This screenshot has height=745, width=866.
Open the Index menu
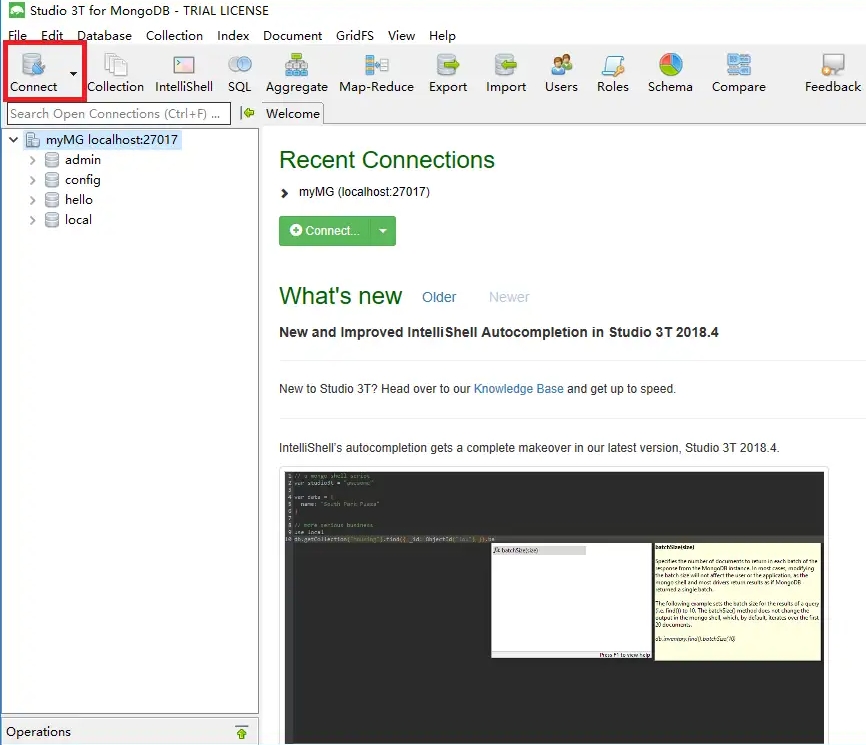(233, 35)
